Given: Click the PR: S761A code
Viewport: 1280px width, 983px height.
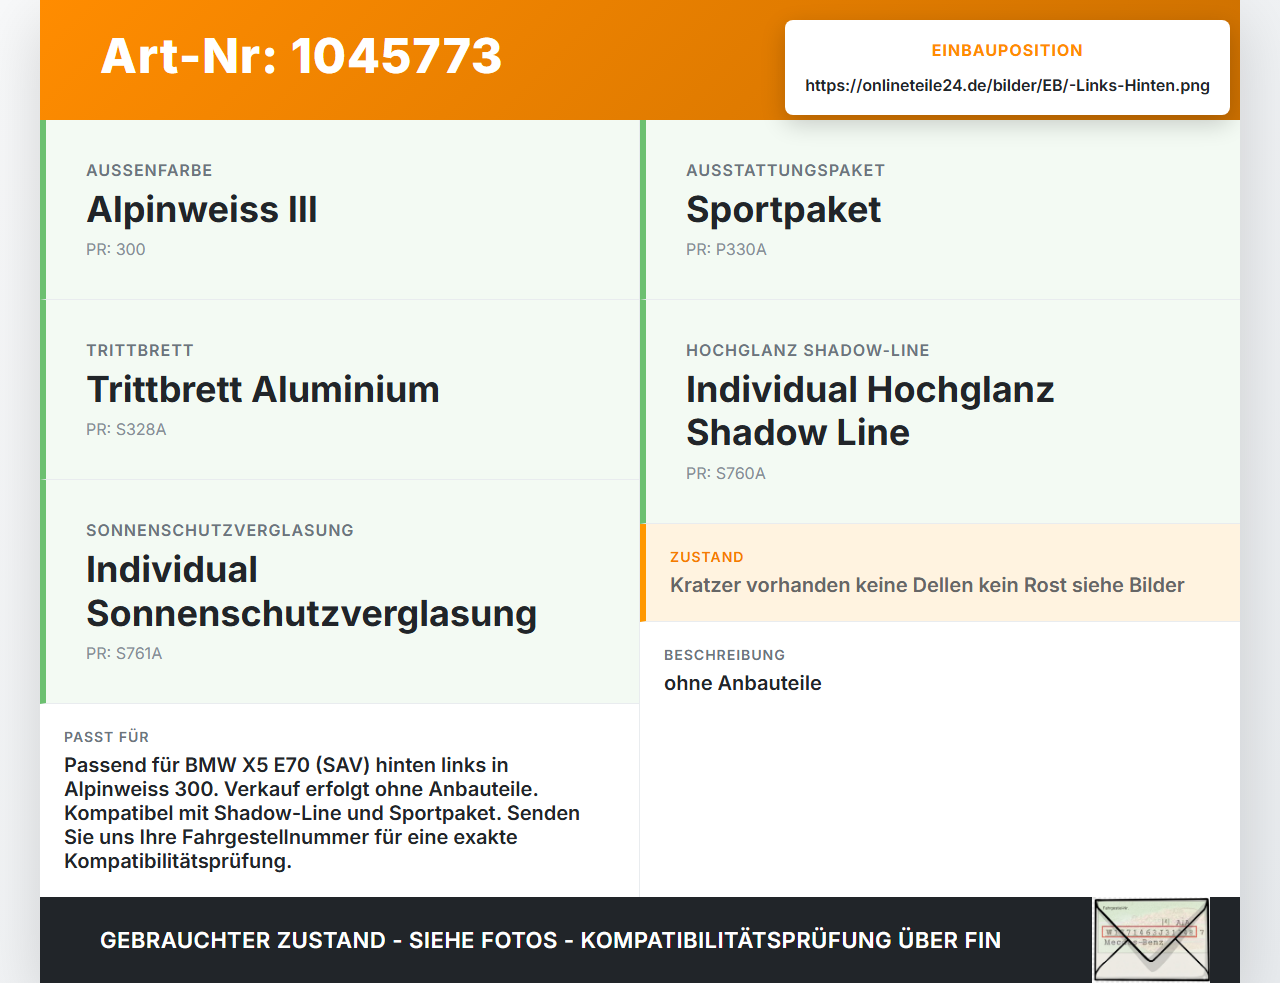Looking at the screenshot, I should pyautogui.click(x=124, y=653).
